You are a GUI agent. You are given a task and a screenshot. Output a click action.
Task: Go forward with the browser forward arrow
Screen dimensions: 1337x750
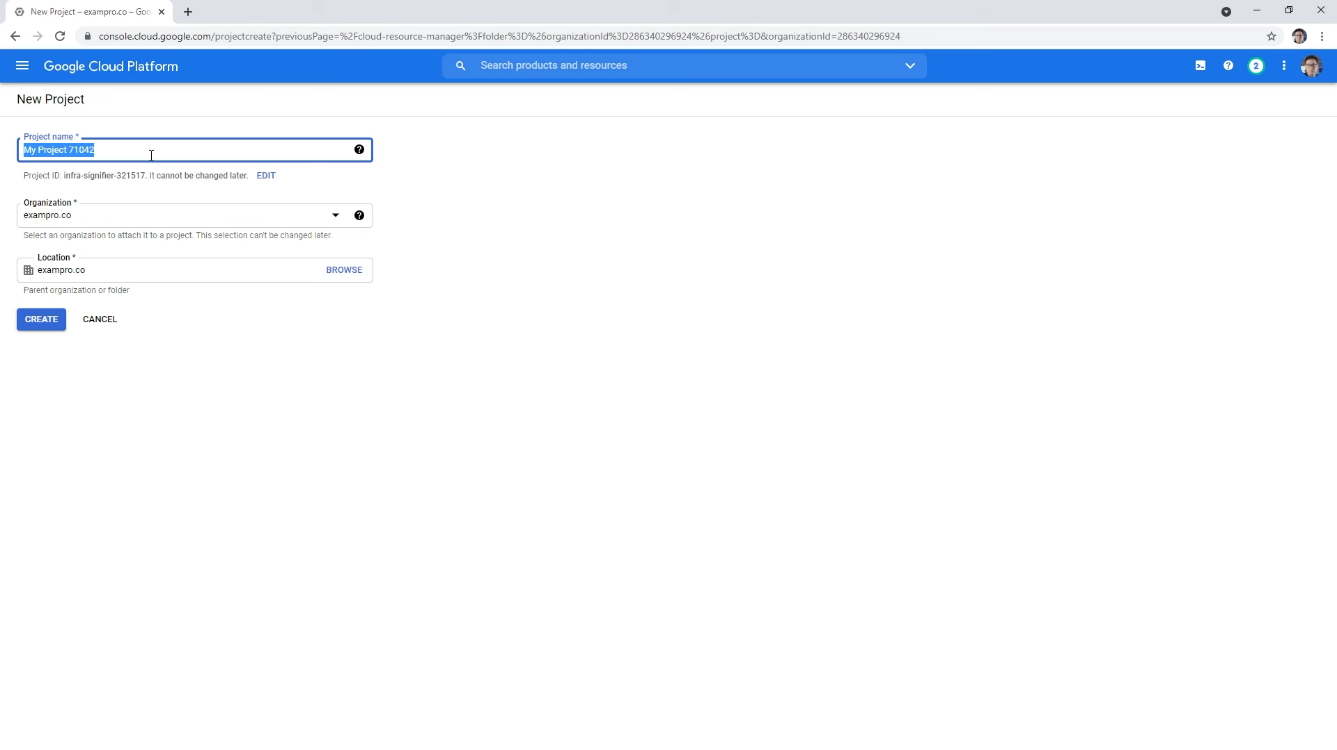pyautogui.click(x=37, y=36)
